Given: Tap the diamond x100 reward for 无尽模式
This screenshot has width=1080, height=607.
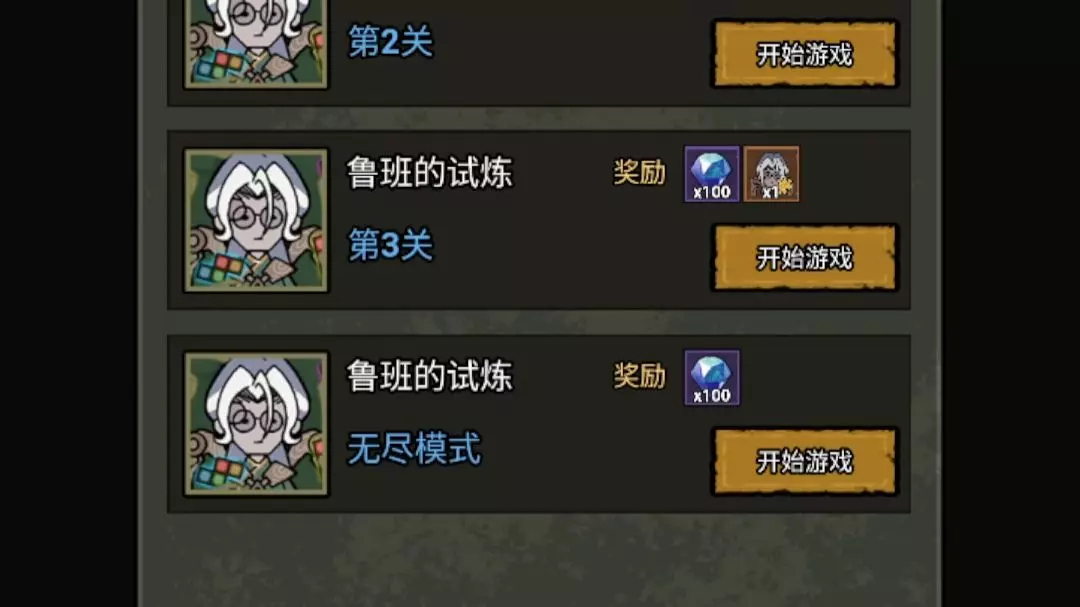Looking at the screenshot, I should tap(712, 378).
